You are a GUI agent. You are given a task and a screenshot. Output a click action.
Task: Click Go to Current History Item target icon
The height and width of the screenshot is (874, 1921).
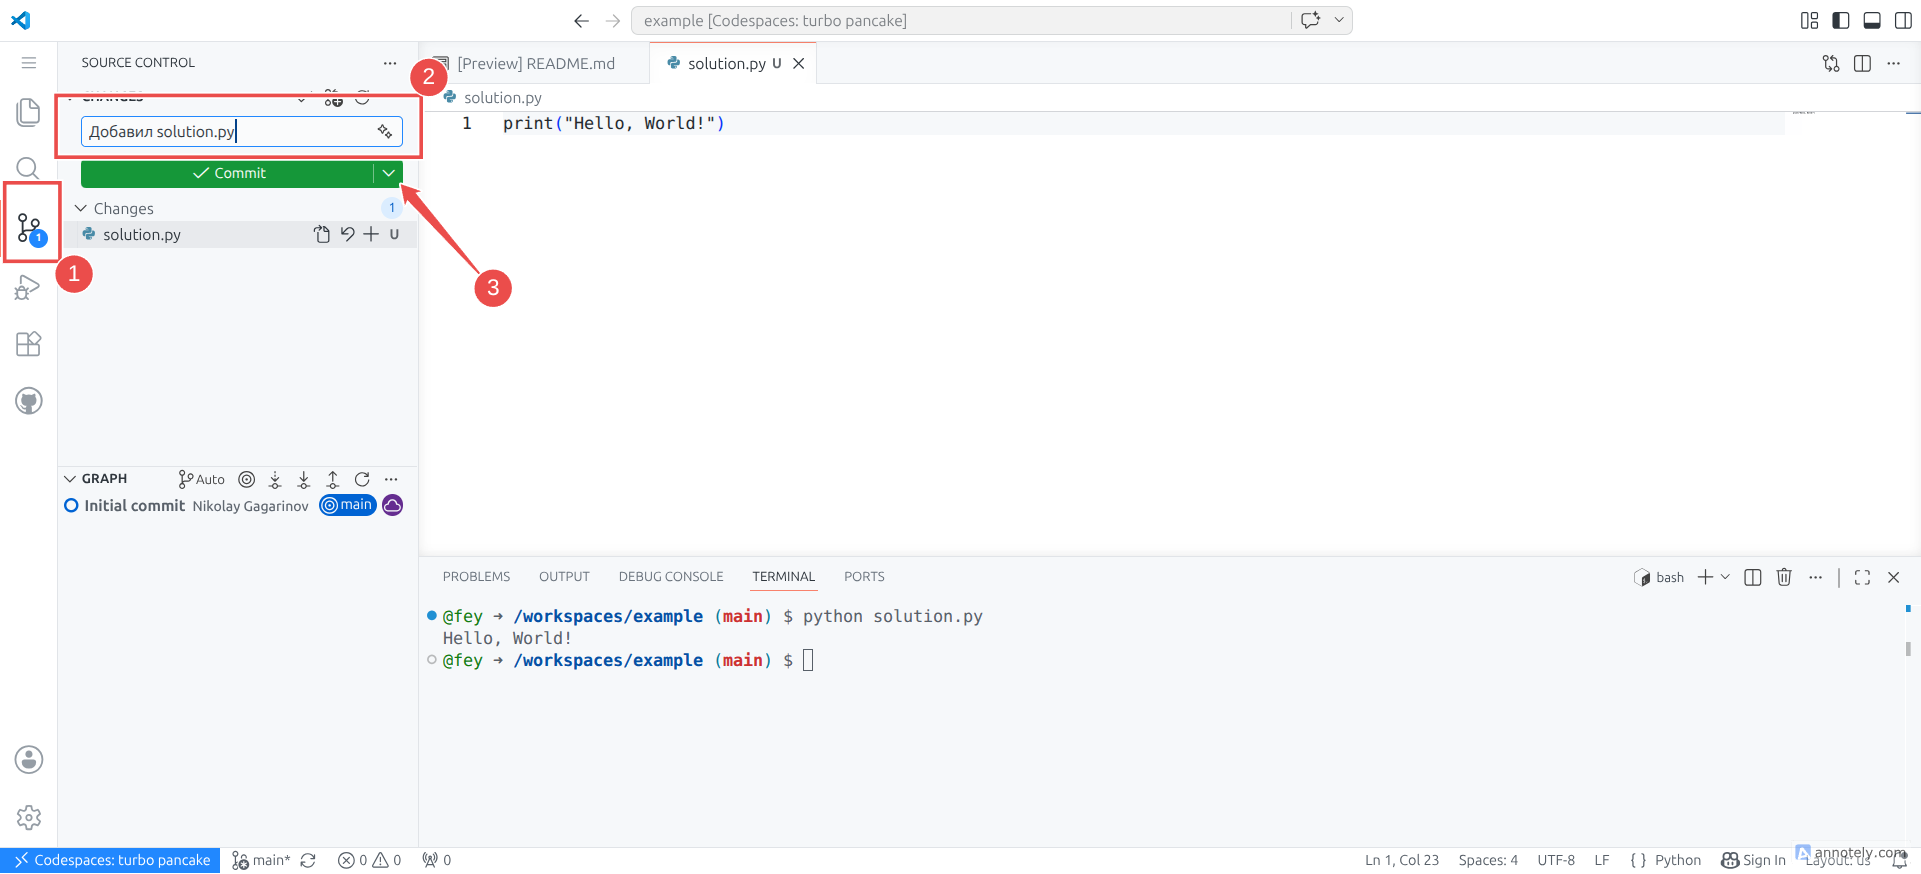point(246,479)
